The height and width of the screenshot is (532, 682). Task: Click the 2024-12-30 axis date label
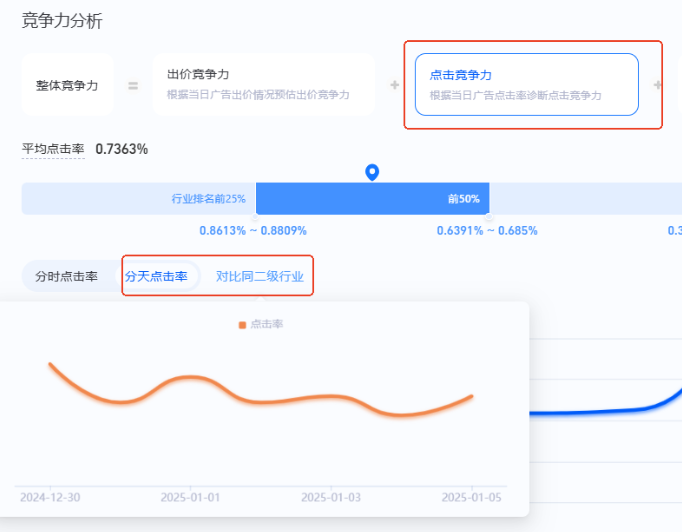(x=50, y=497)
